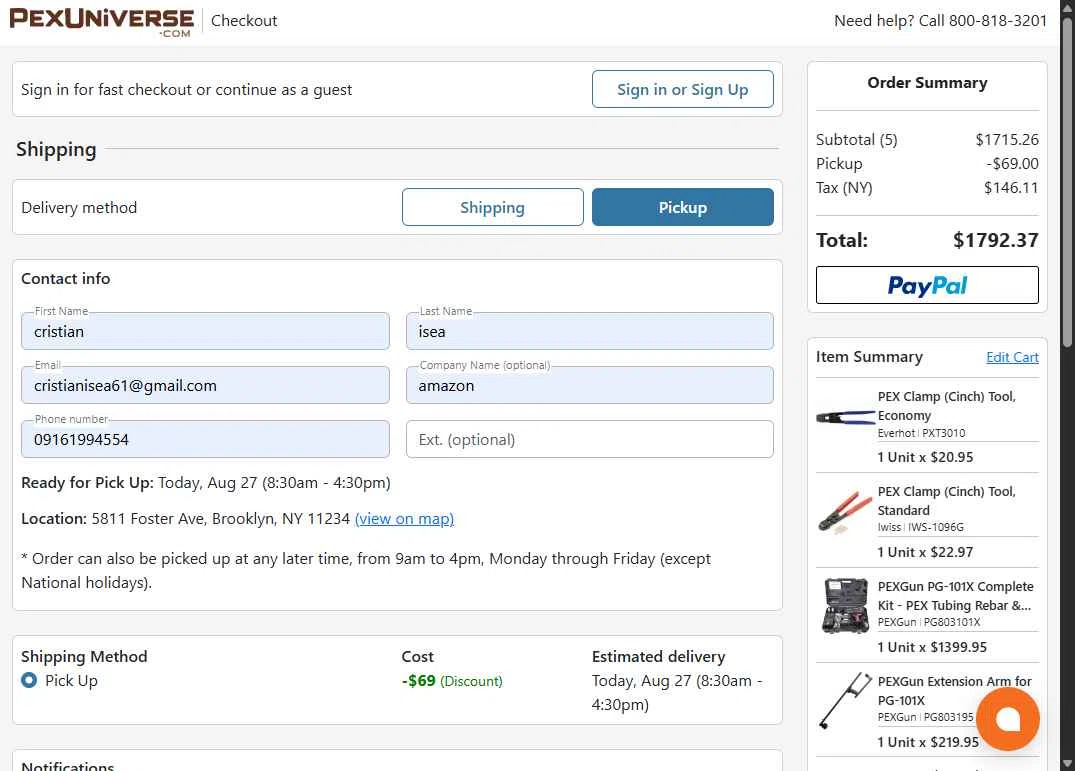The image size is (1075, 771).
Task: Choose Pickup delivery method
Action: [682, 207]
